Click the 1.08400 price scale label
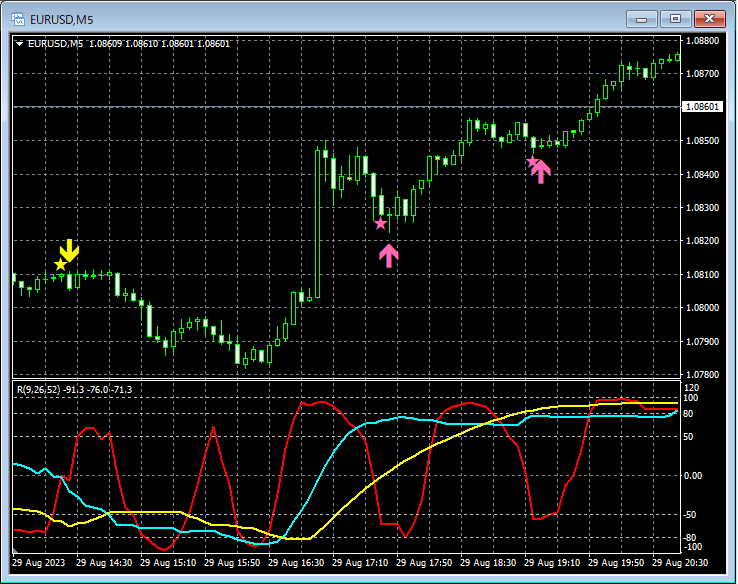The width and height of the screenshot is (738, 584). point(703,175)
